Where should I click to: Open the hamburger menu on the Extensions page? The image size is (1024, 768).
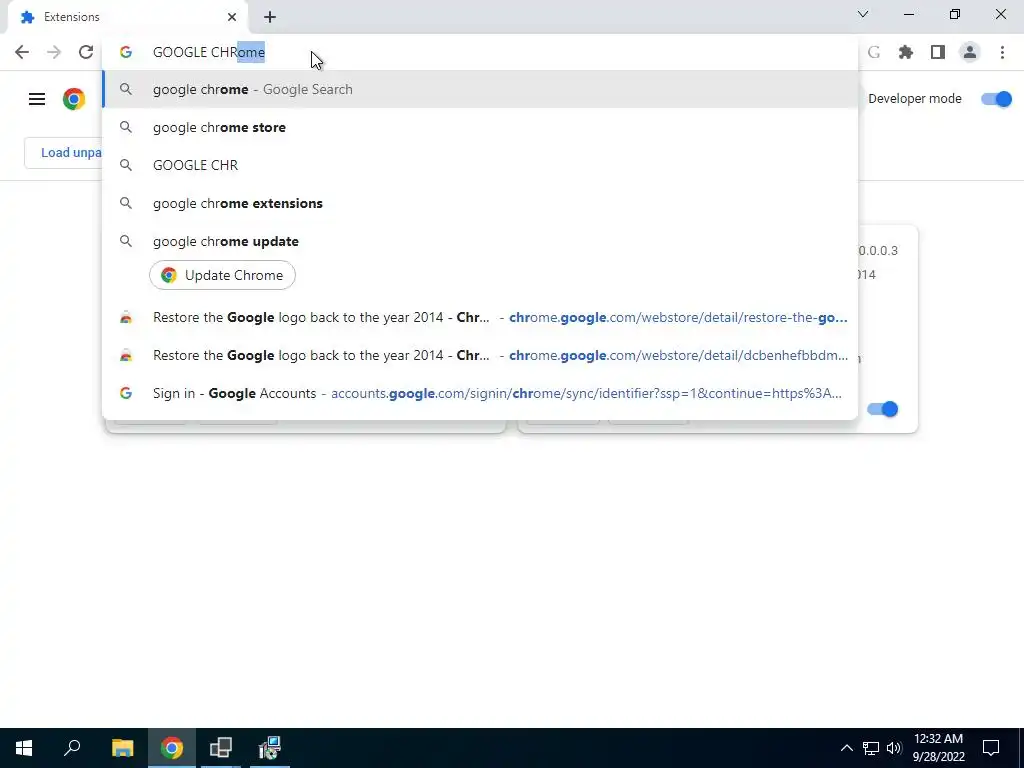coord(37,99)
